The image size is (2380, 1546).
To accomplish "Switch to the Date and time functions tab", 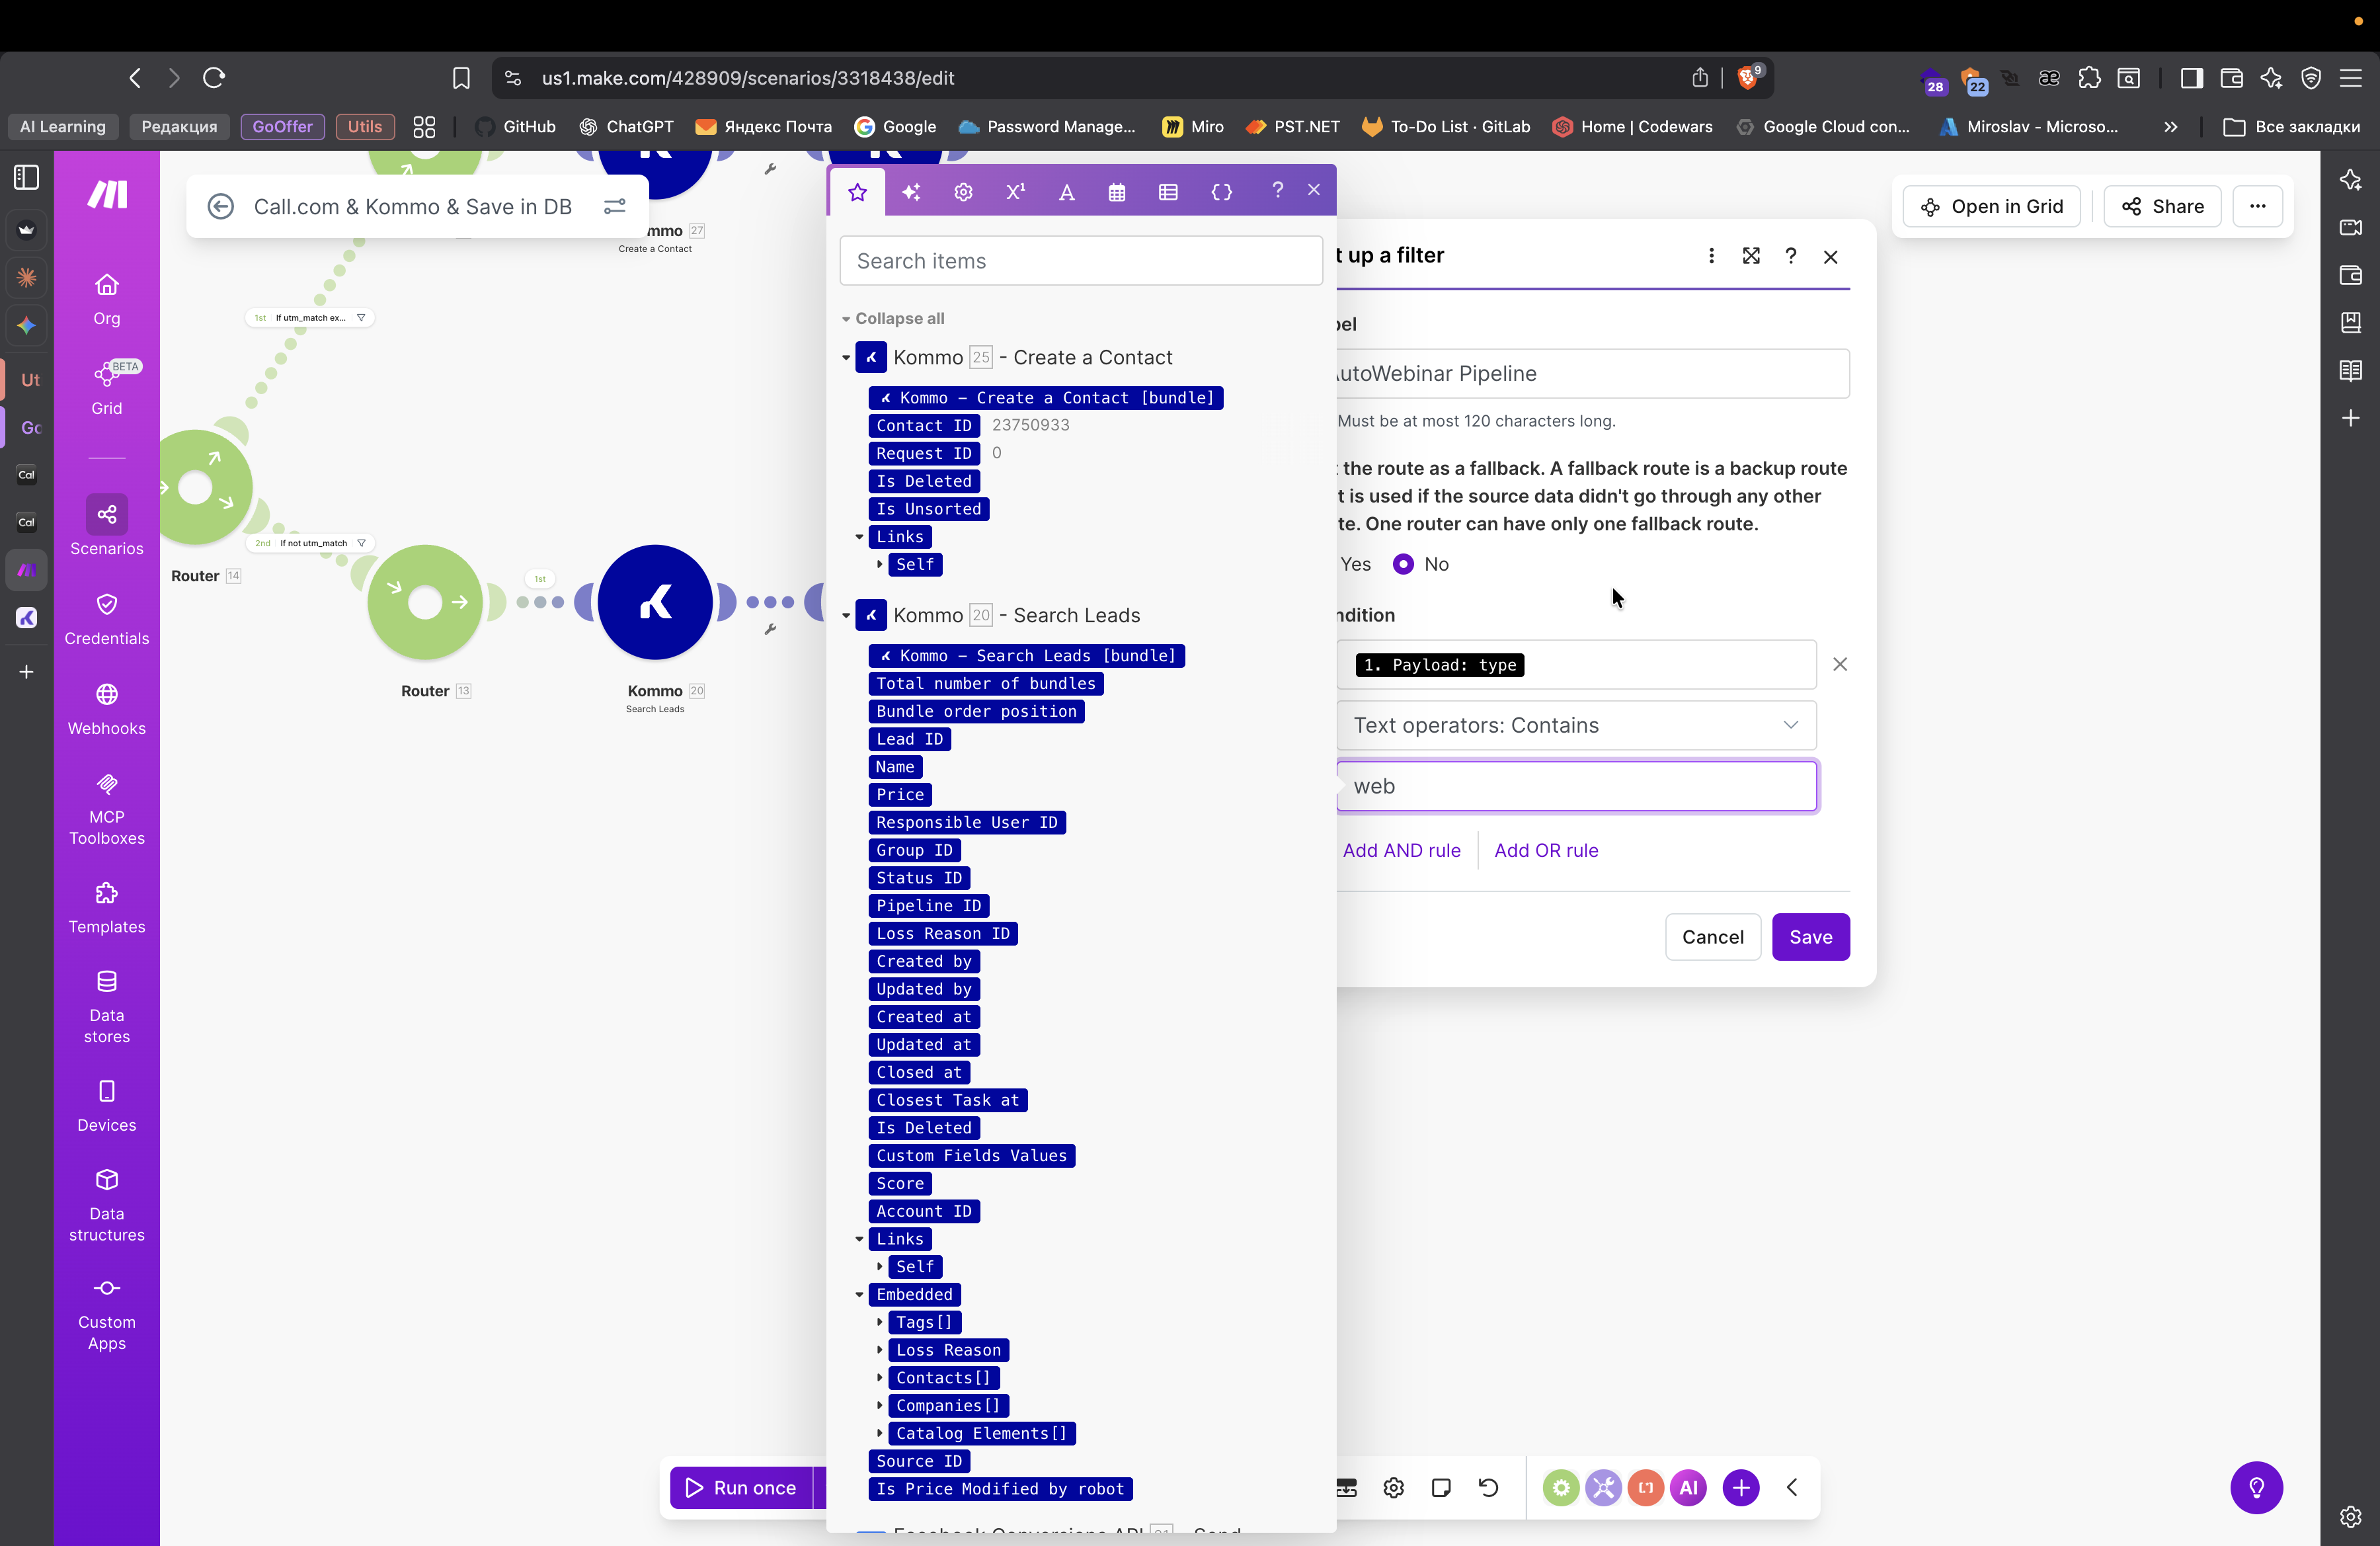I will click(1117, 193).
